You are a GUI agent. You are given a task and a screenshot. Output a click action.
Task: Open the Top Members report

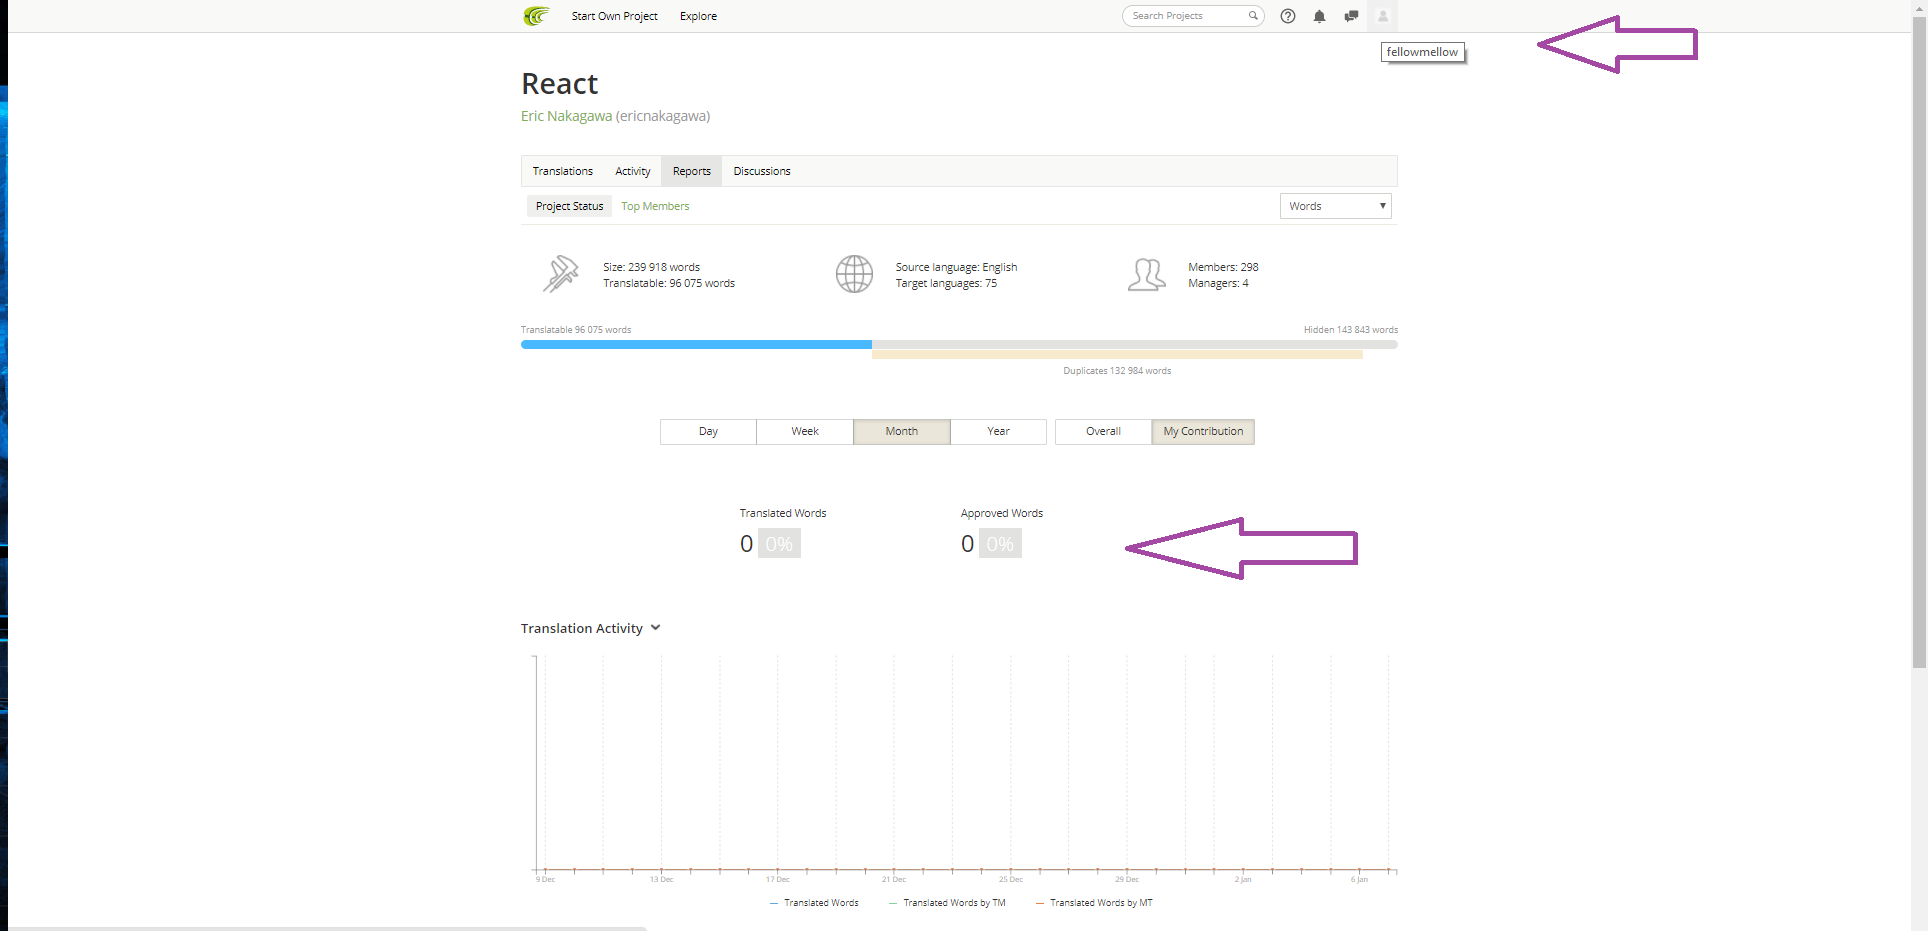click(655, 206)
